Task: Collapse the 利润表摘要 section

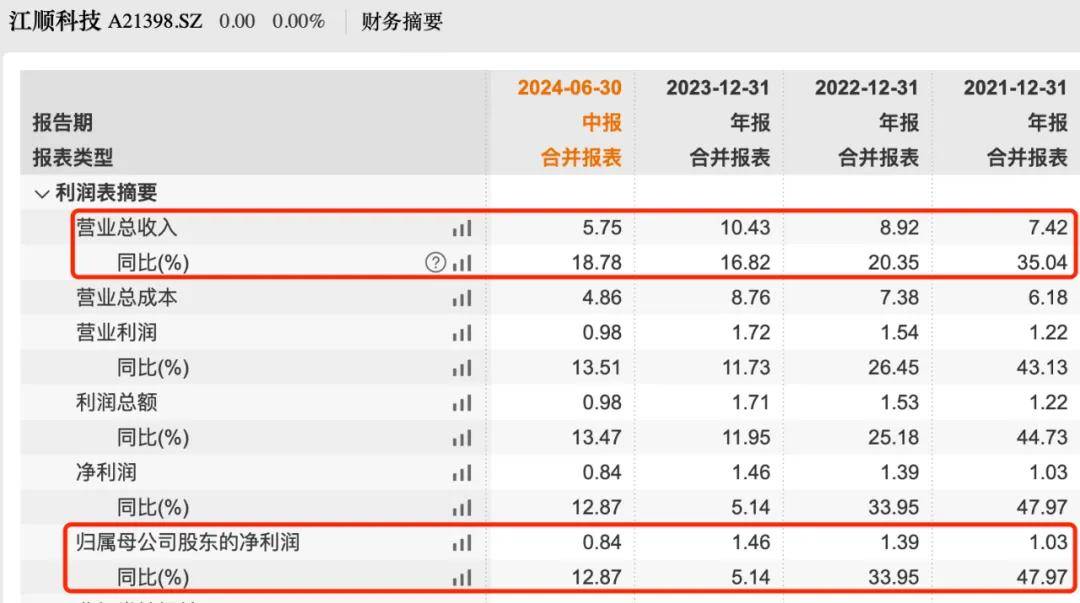Action: (42, 194)
